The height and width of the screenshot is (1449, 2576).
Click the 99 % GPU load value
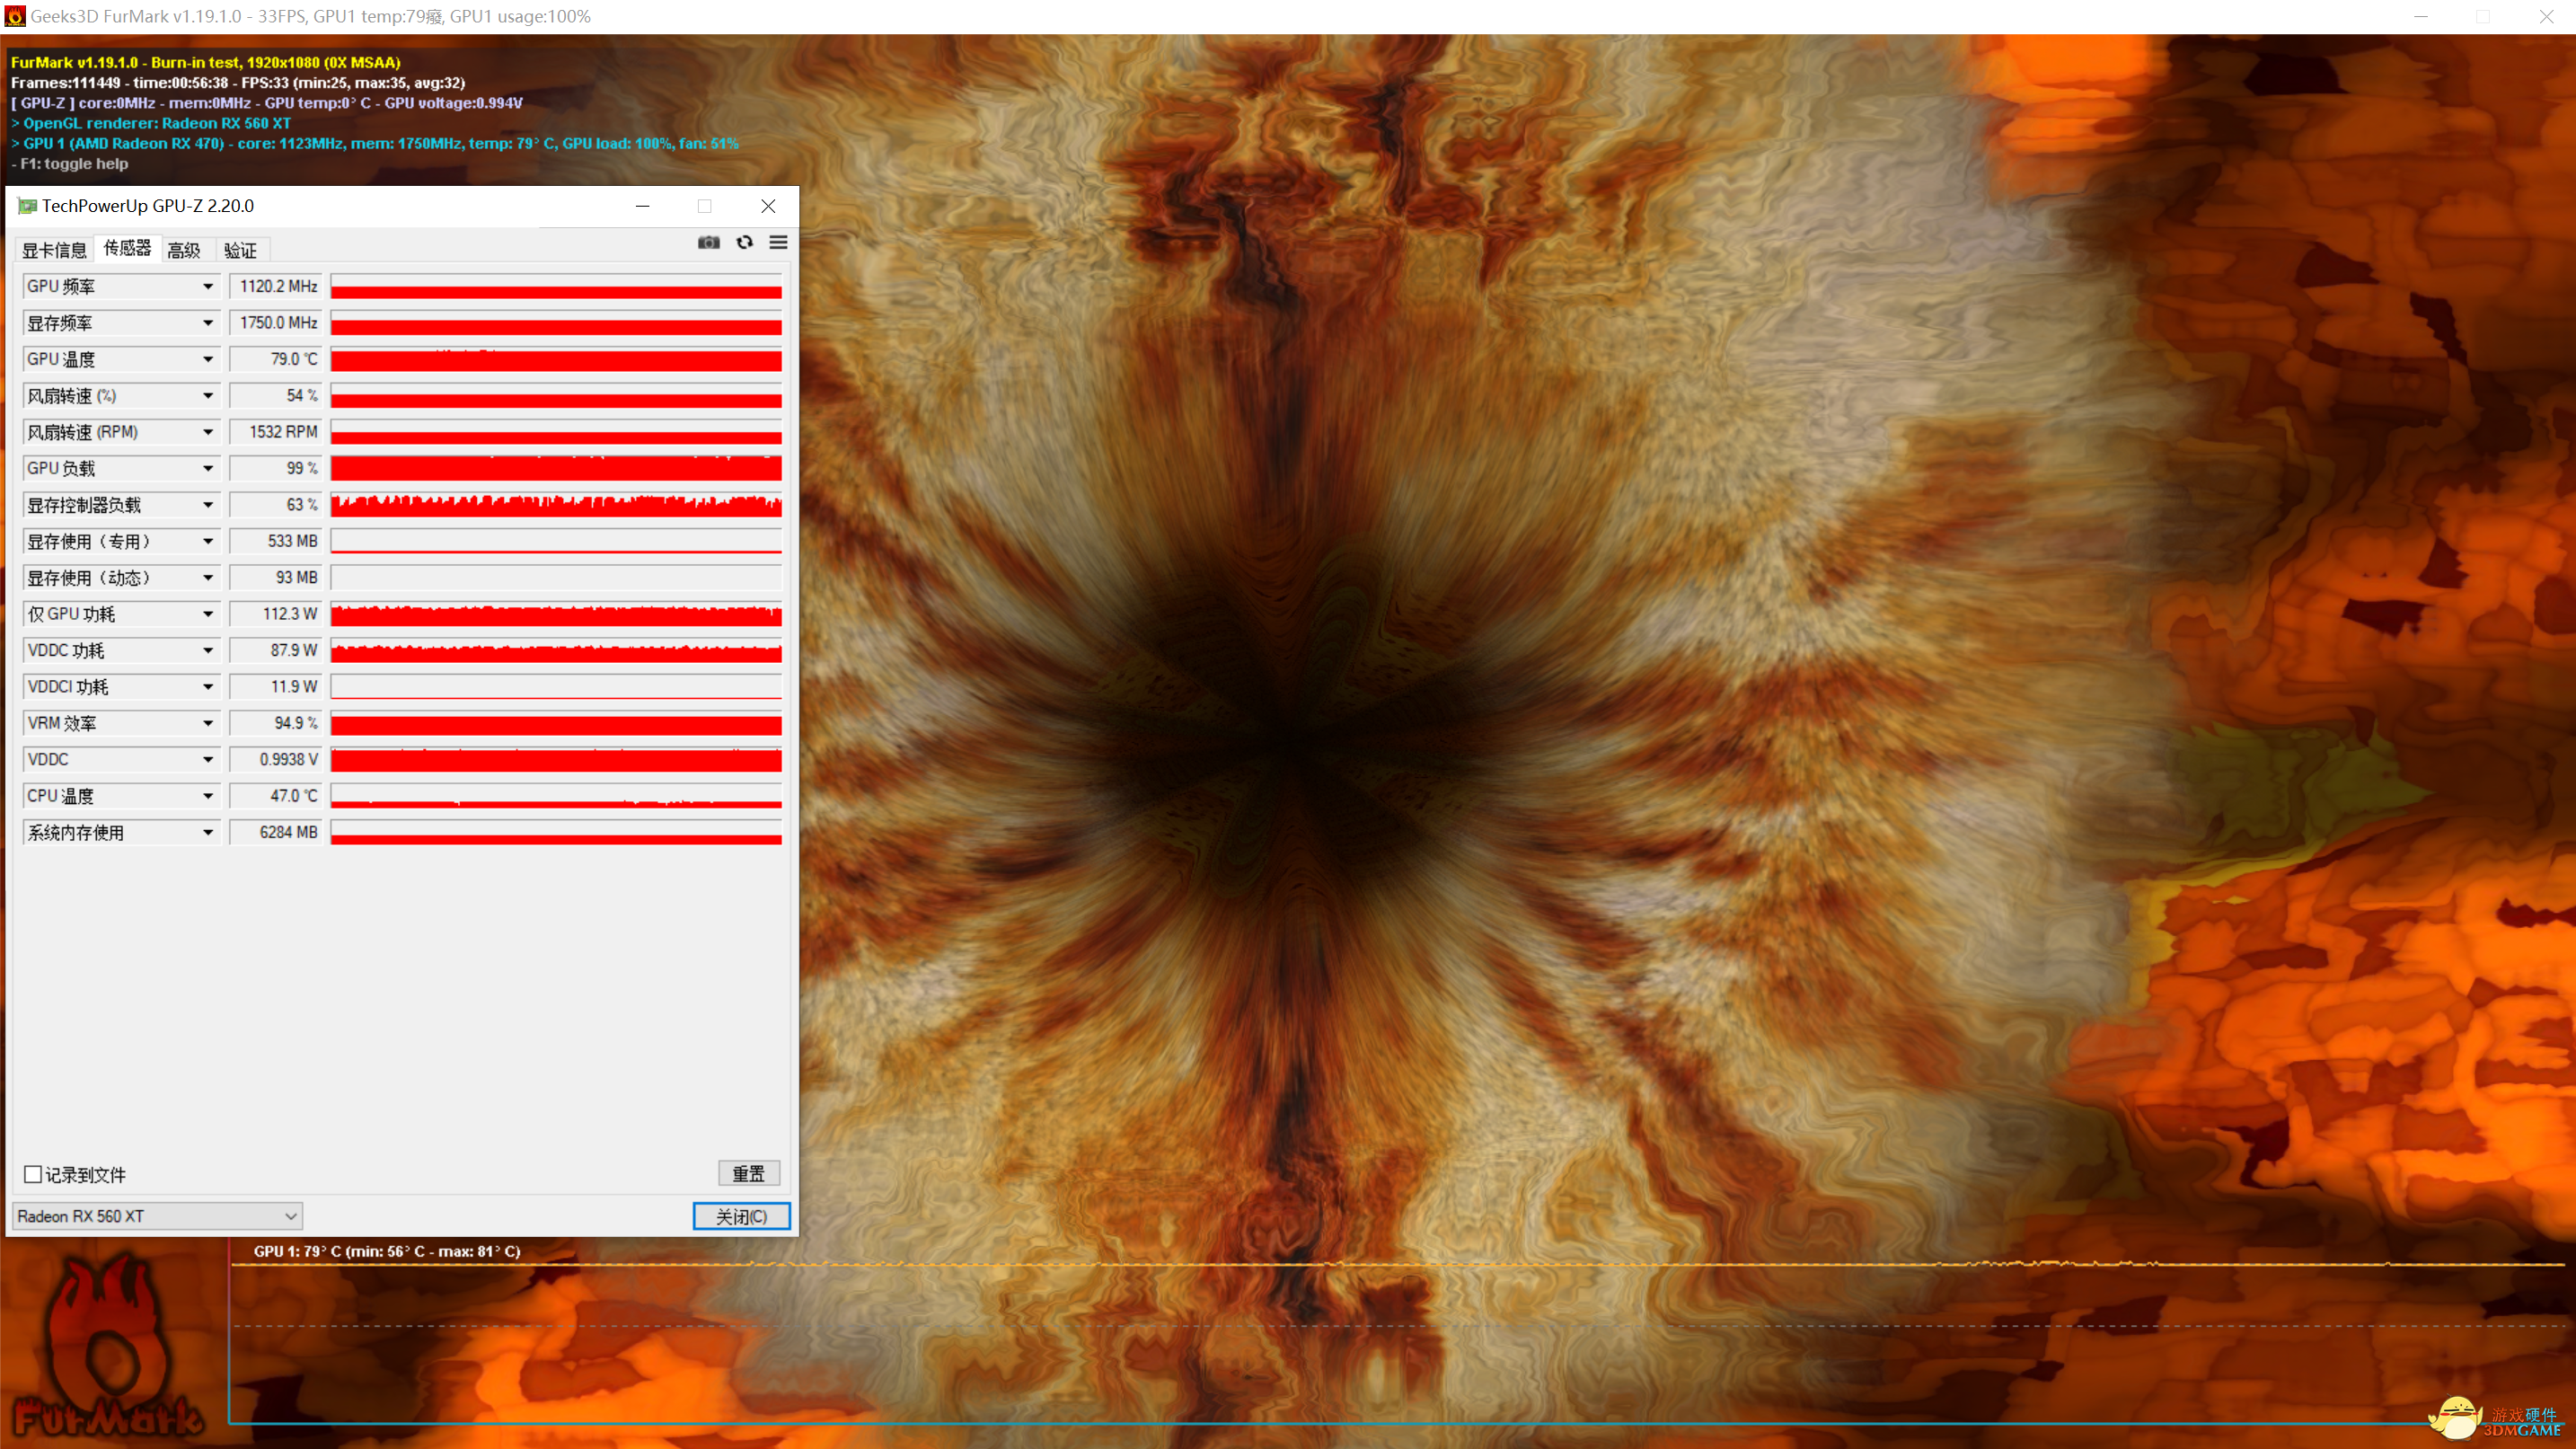tap(276, 468)
